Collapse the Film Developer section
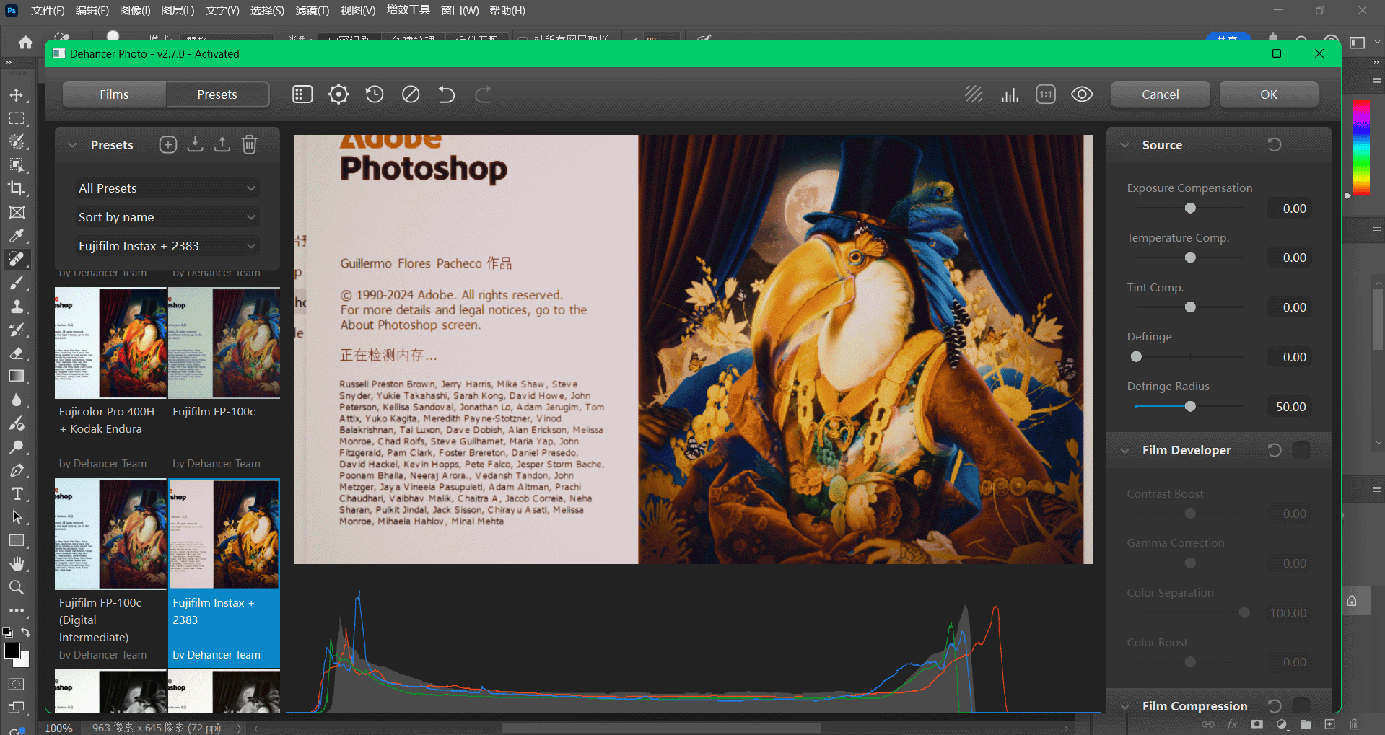 click(1124, 450)
